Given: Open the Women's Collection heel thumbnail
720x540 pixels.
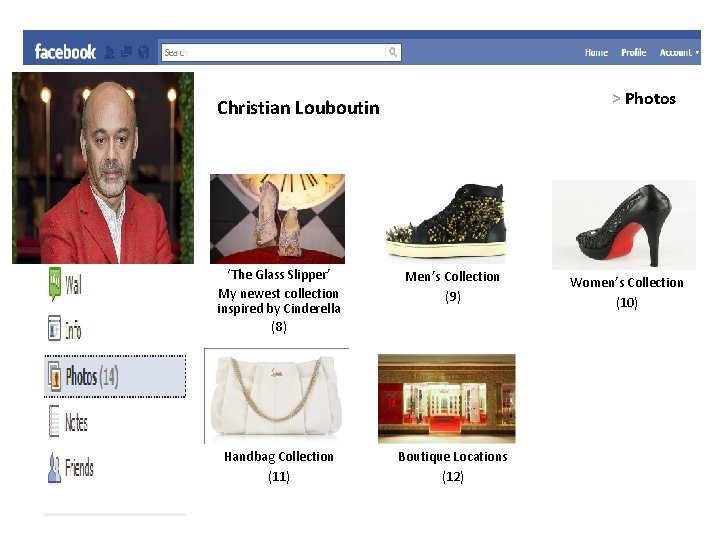Looking at the screenshot, I should (624, 225).
